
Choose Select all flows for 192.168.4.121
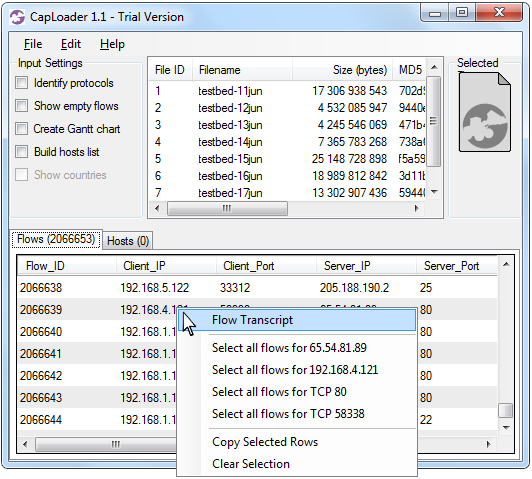[x=297, y=370]
